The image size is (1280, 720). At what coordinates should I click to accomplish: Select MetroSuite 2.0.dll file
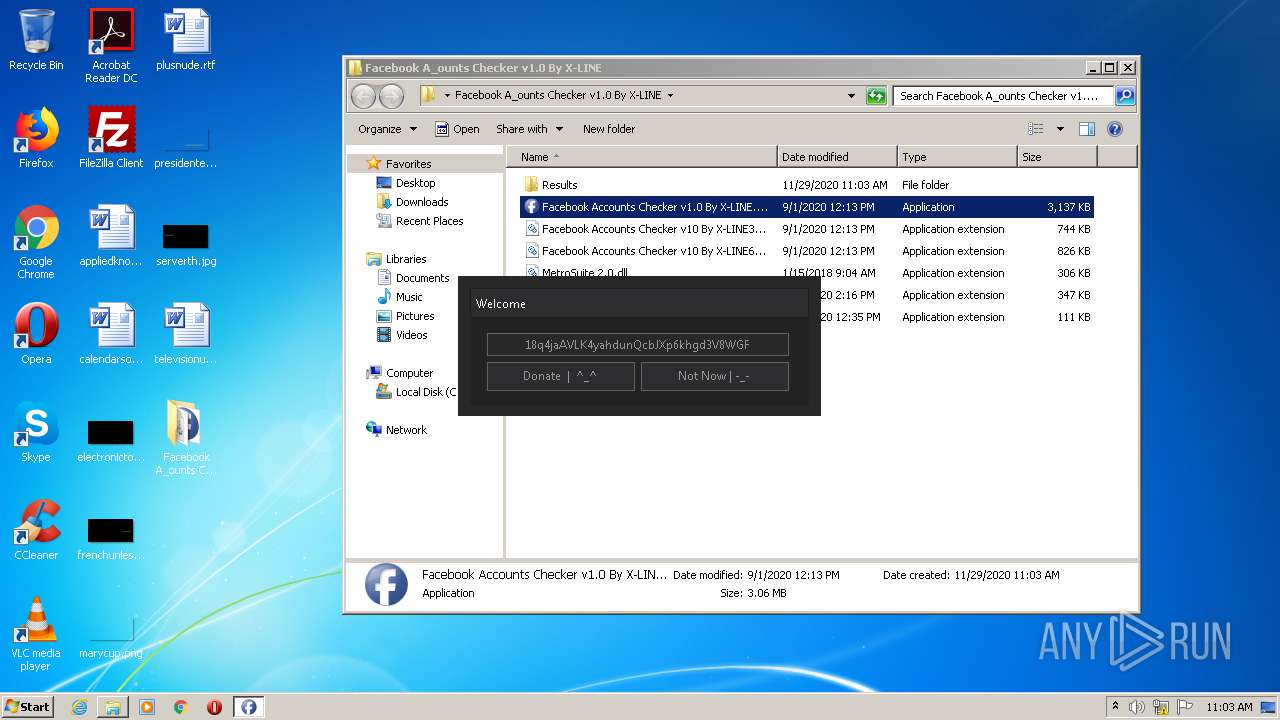pyautogui.click(x=807, y=272)
